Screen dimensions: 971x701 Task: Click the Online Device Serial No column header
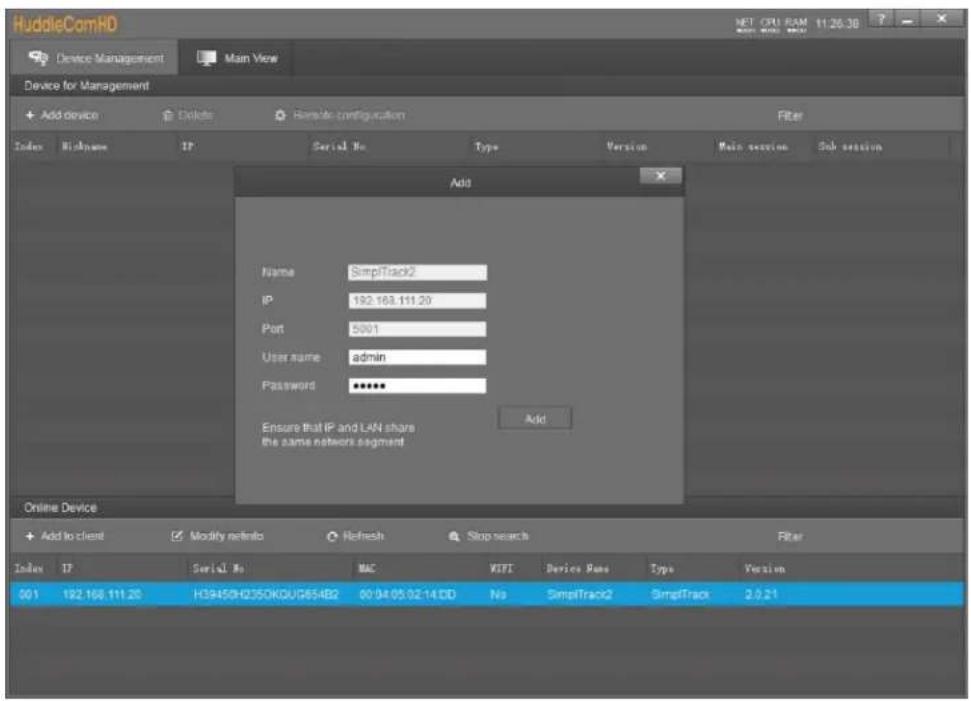tap(218, 568)
